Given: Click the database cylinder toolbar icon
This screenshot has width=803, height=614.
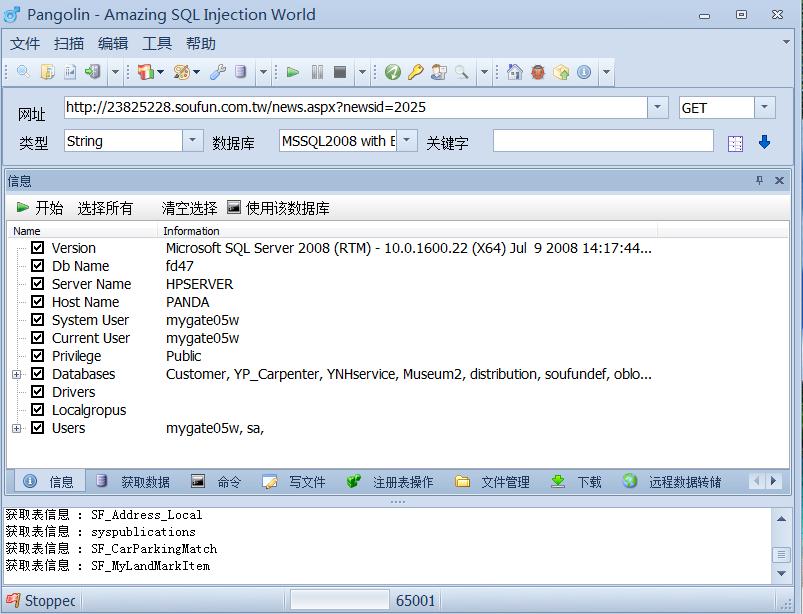Looking at the screenshot, I should click(x=240, y=72).
